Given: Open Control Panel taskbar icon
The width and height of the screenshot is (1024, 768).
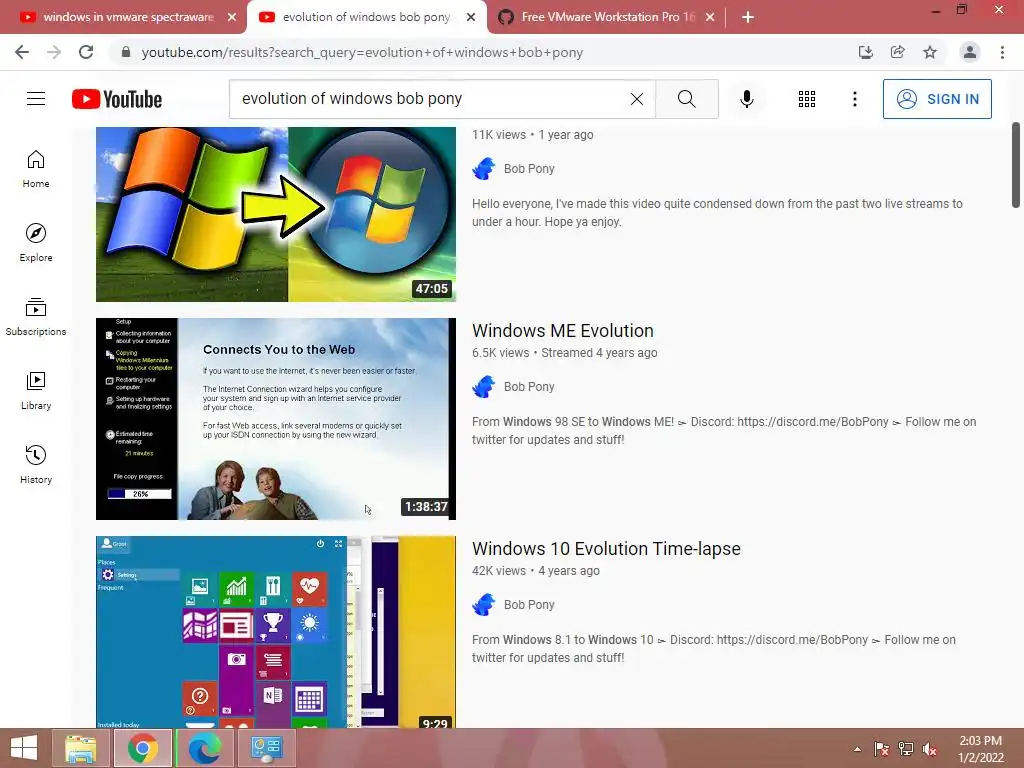Looking at the screenshot, I should tap(266, 748).
